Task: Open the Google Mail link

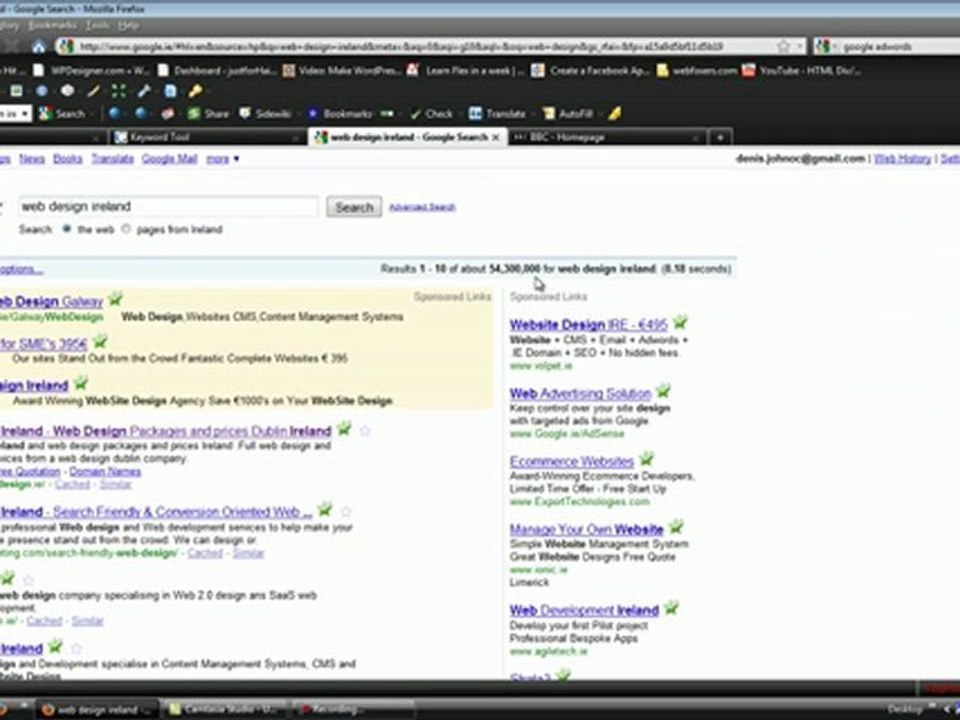Action: coord(169,159)
